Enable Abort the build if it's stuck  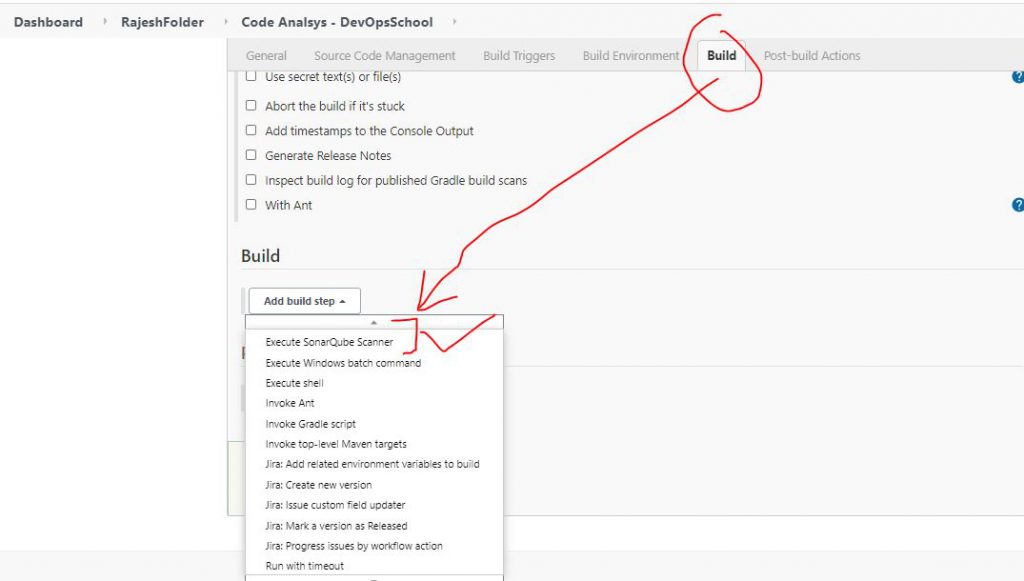[251, 106]
